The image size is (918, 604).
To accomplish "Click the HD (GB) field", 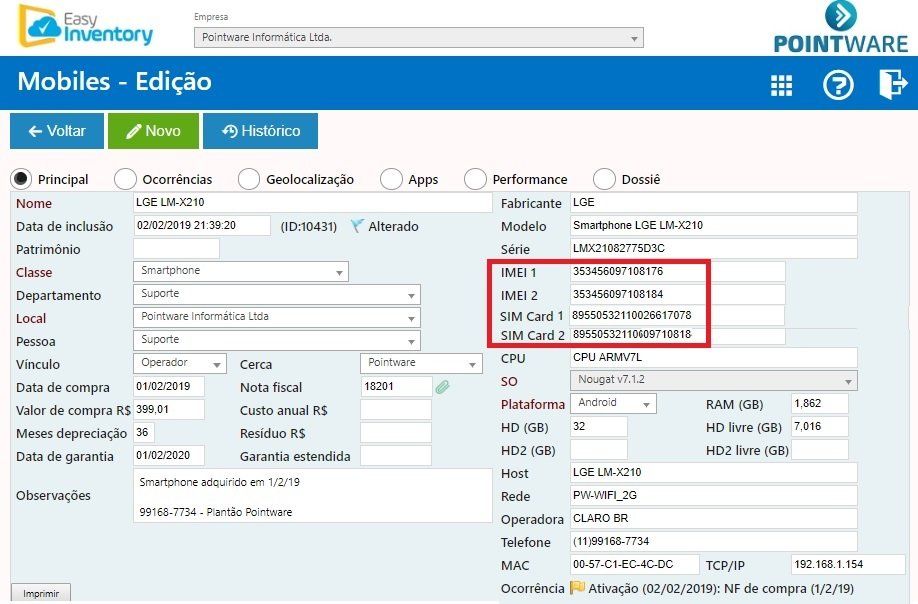I will (598, 427).
